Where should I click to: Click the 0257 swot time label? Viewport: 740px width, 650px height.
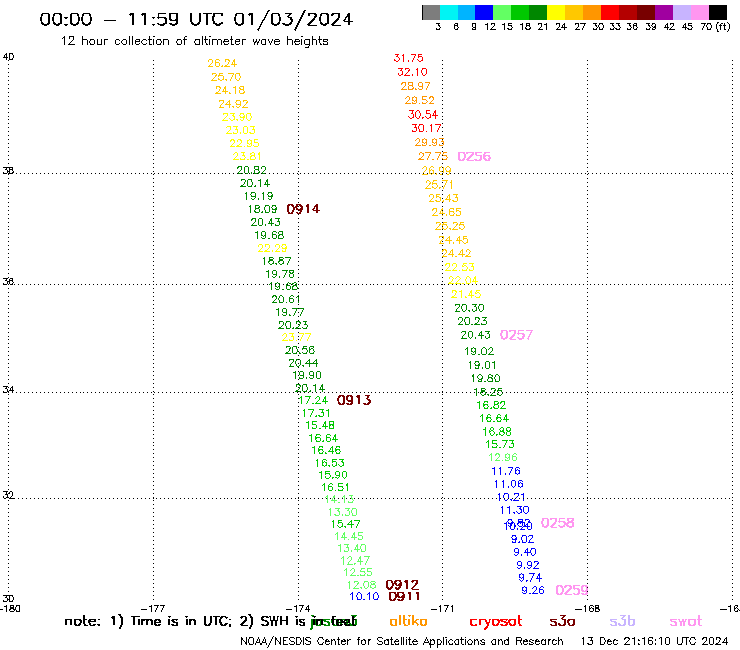[x=516, y=335]
